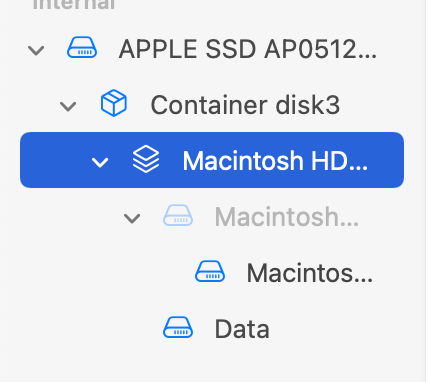Click the Container disk3 cube icon
The height and width of the screenshot is (382, 428).
(x=114, y=103)
